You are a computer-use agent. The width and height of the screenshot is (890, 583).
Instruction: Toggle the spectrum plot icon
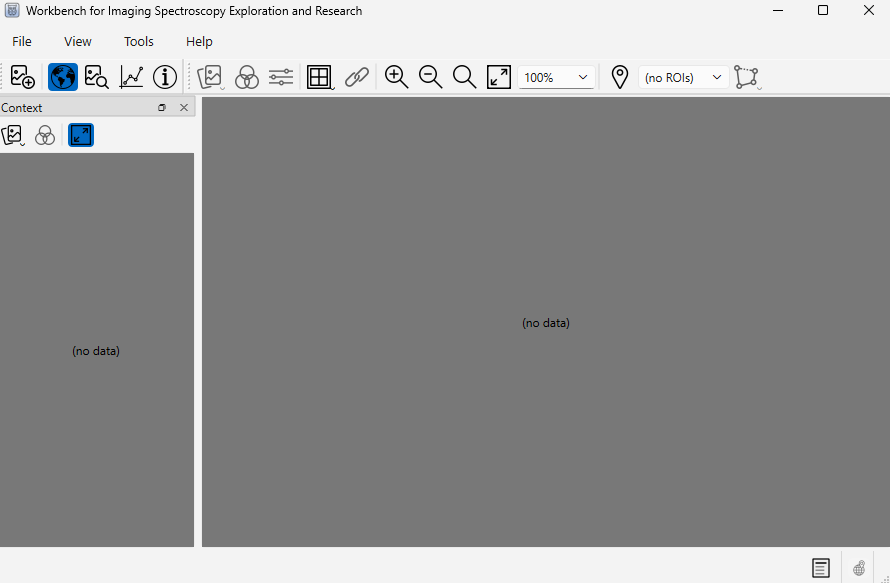(x=131, y=77)
